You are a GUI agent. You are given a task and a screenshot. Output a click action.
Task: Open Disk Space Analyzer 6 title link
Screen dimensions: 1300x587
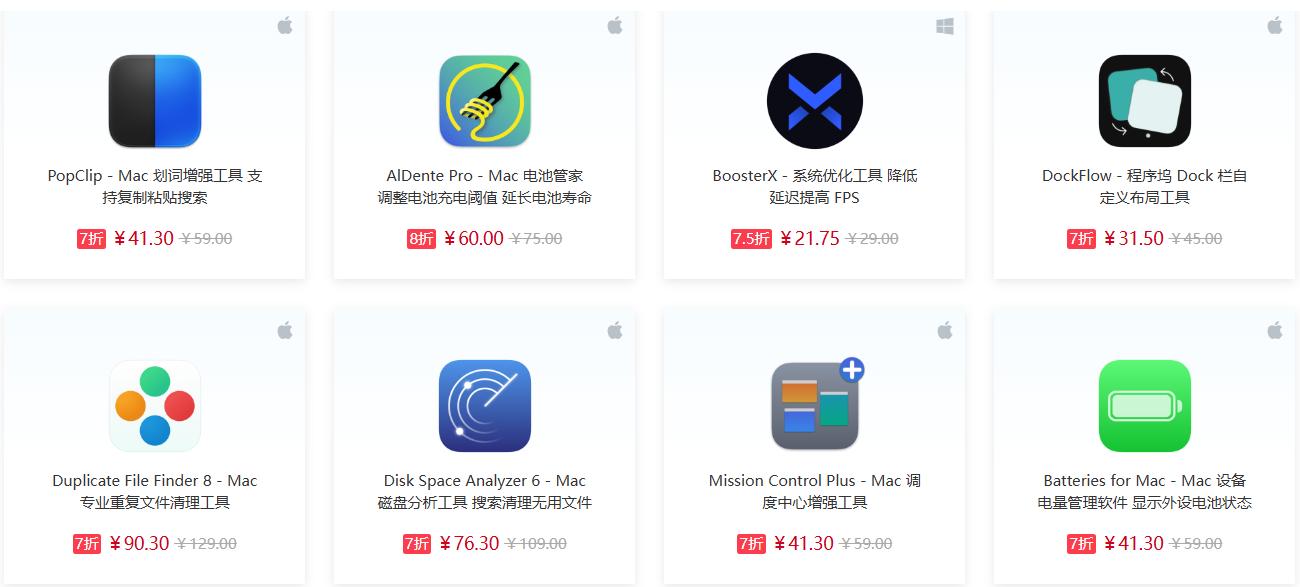point(485,492)
